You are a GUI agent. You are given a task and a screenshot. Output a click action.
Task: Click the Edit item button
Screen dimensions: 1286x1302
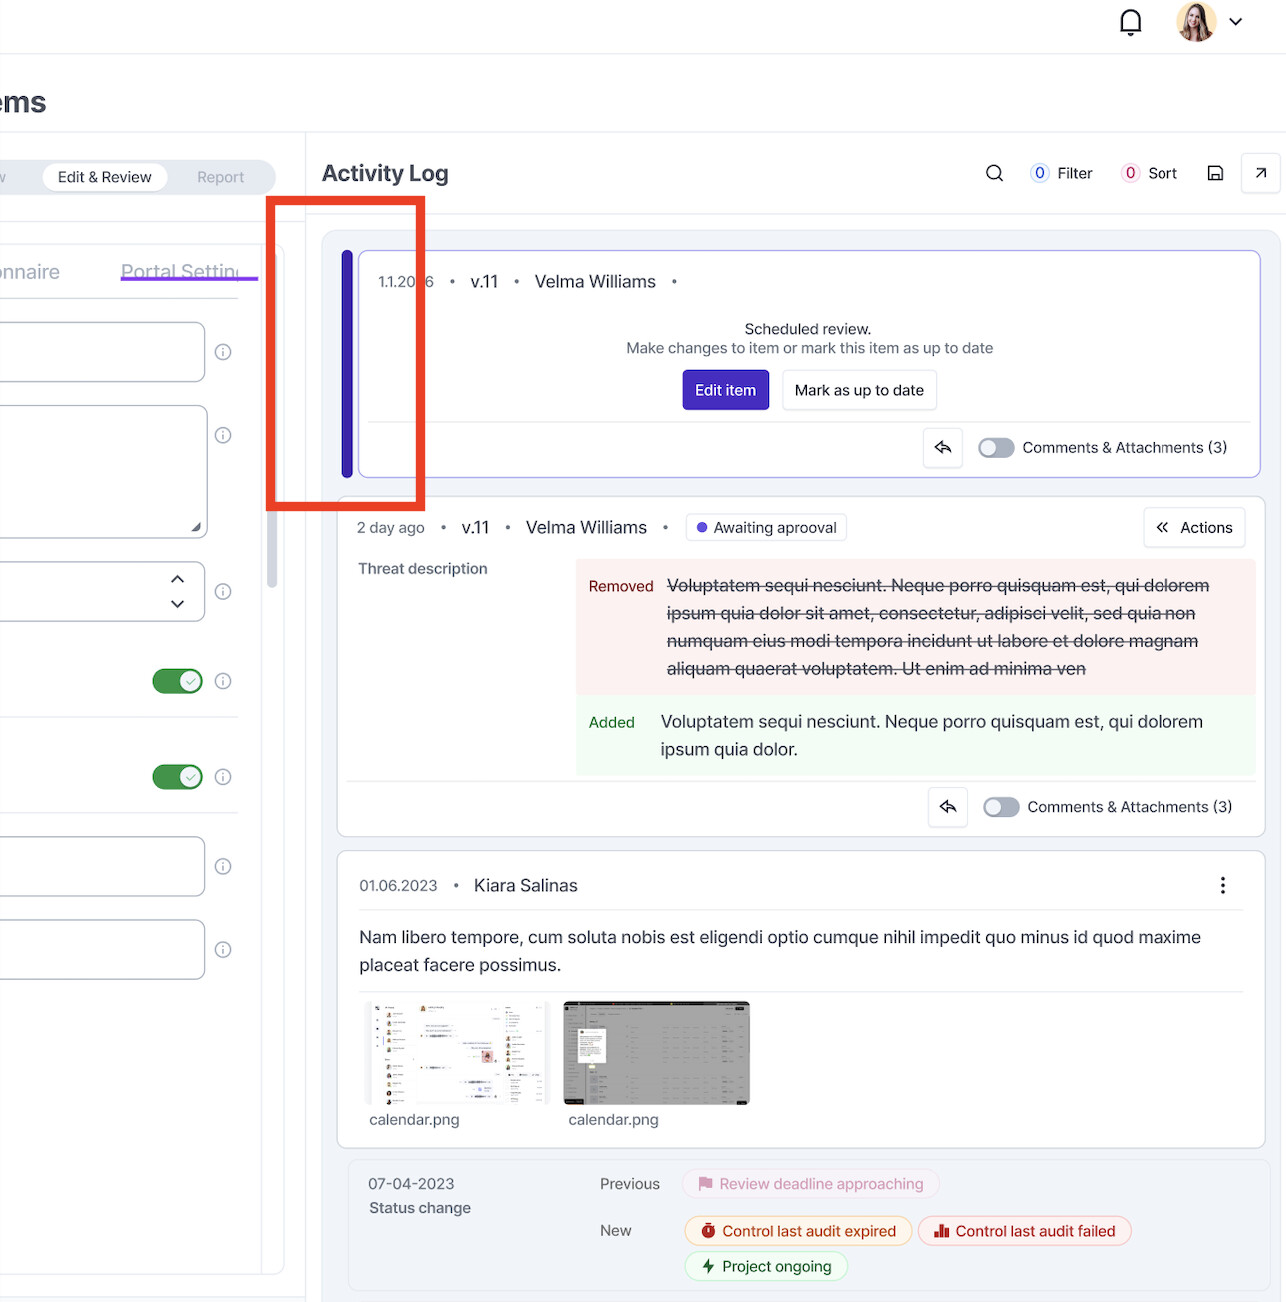pos(725,390)
